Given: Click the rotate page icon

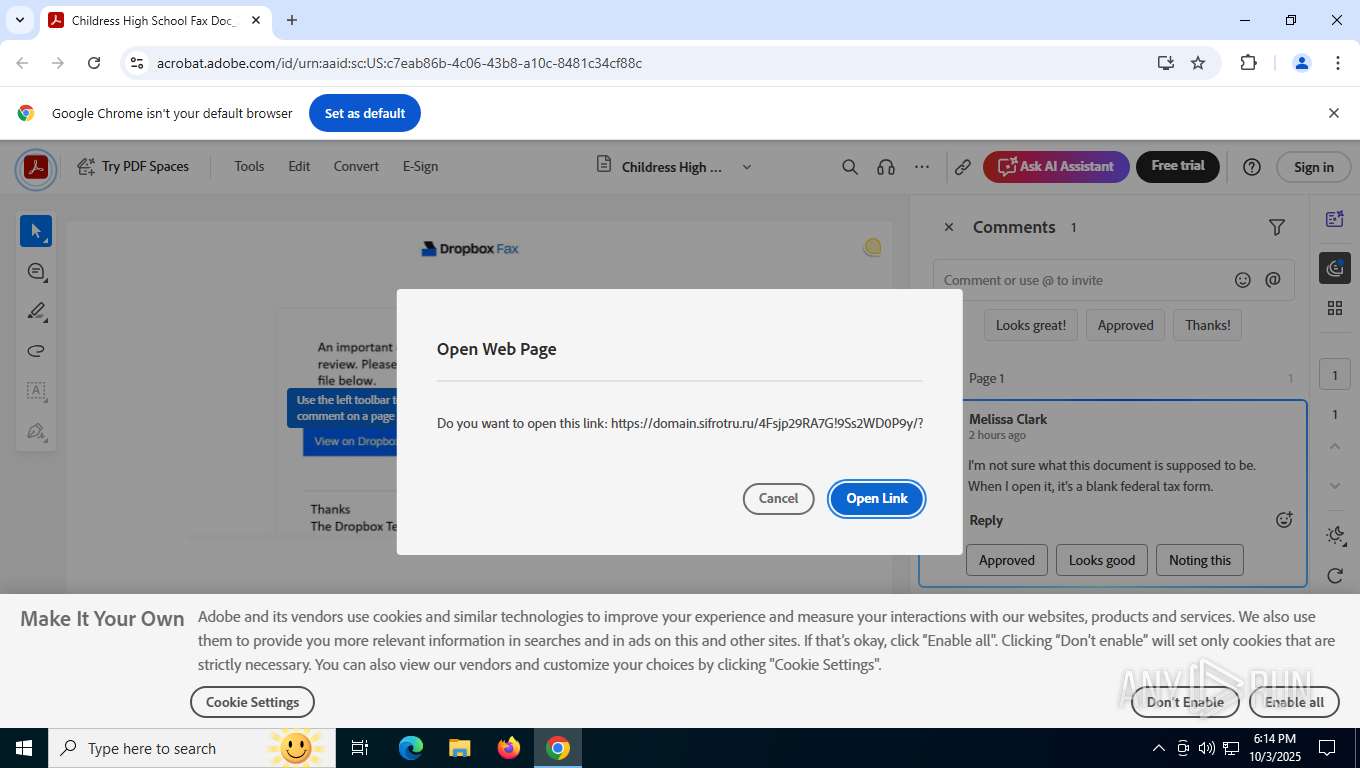Looking at the screenshot, I should (1334, 576).
